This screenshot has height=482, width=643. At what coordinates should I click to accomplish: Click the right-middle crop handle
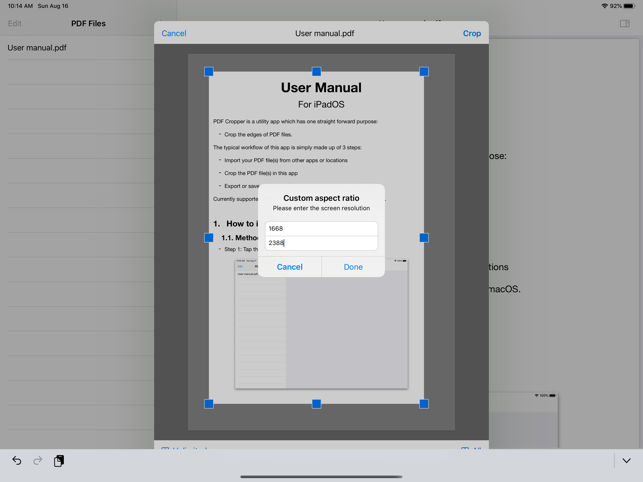pos(424,238)
